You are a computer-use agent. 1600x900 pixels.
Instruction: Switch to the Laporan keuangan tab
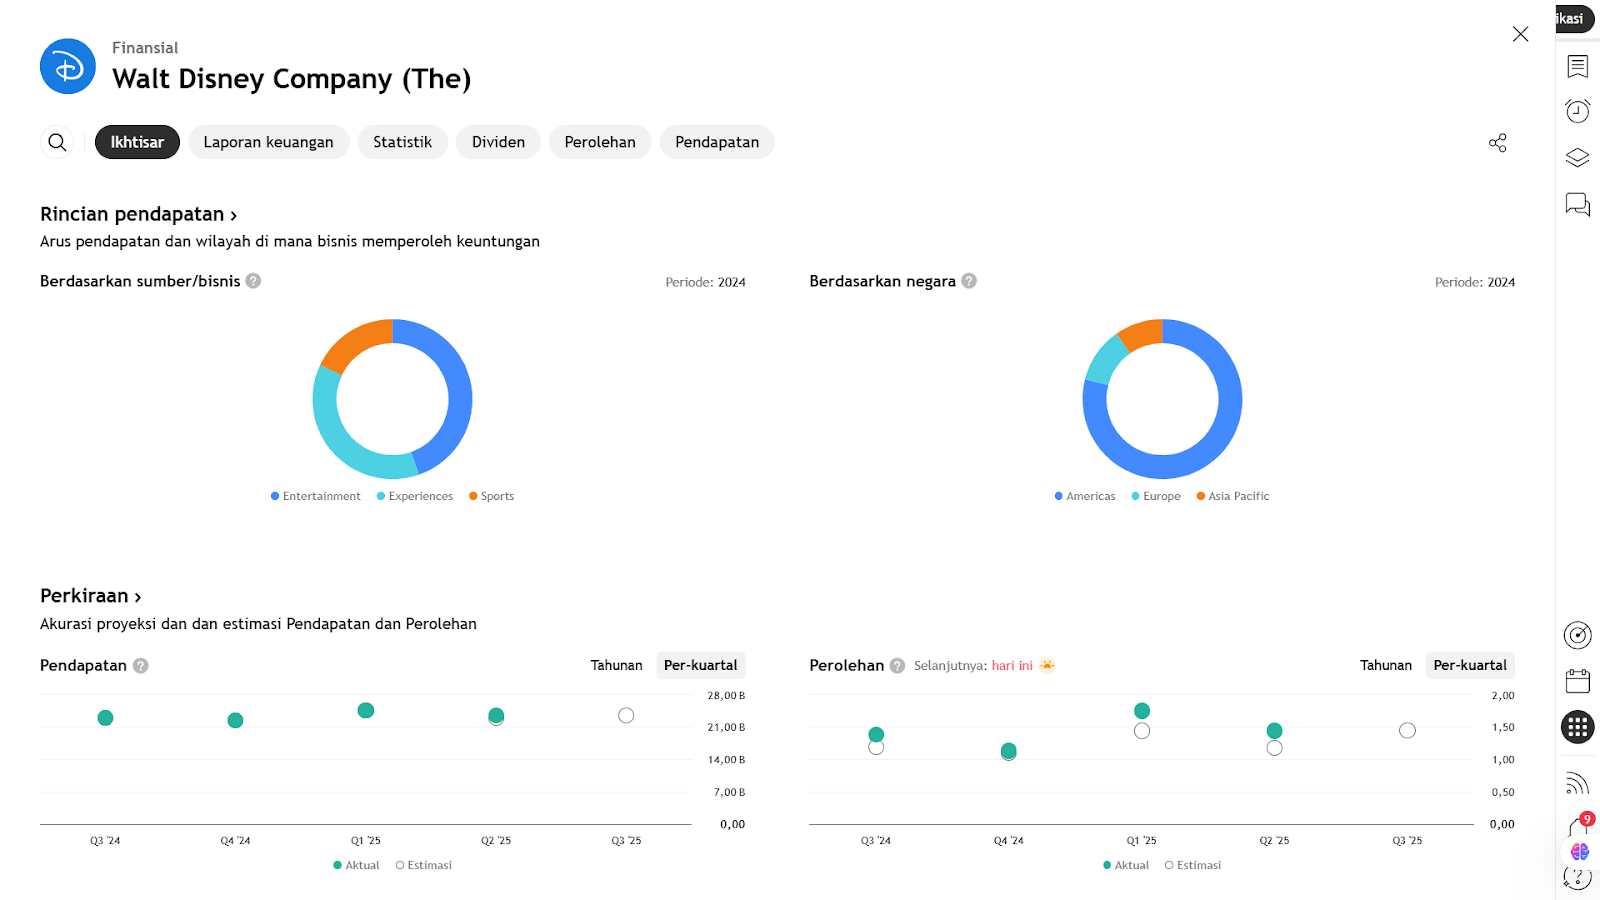268,142
